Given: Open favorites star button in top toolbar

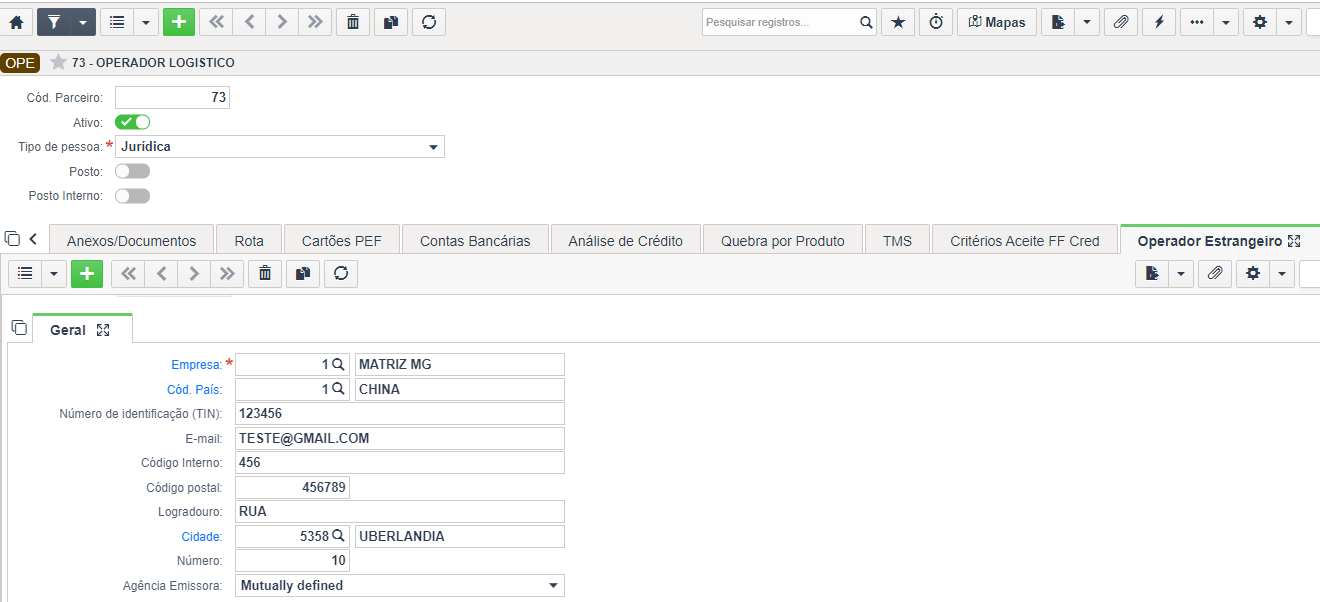Looking at the screenshot, I should click(898, 22).
